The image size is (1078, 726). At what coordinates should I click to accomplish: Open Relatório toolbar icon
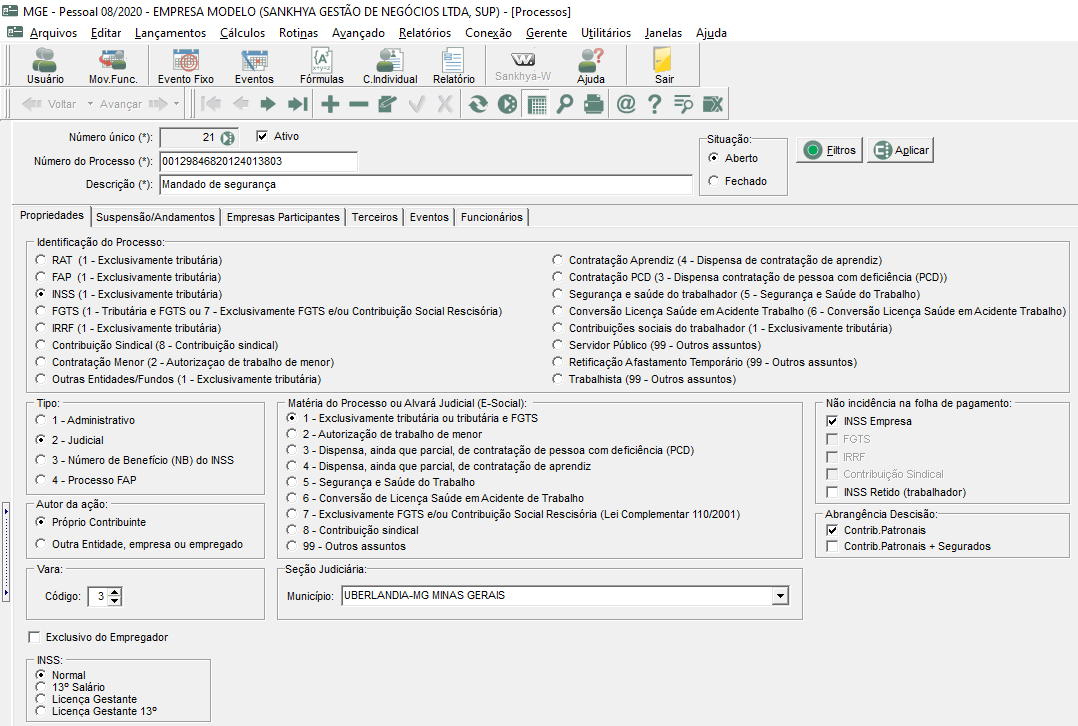tap(454, 66)
